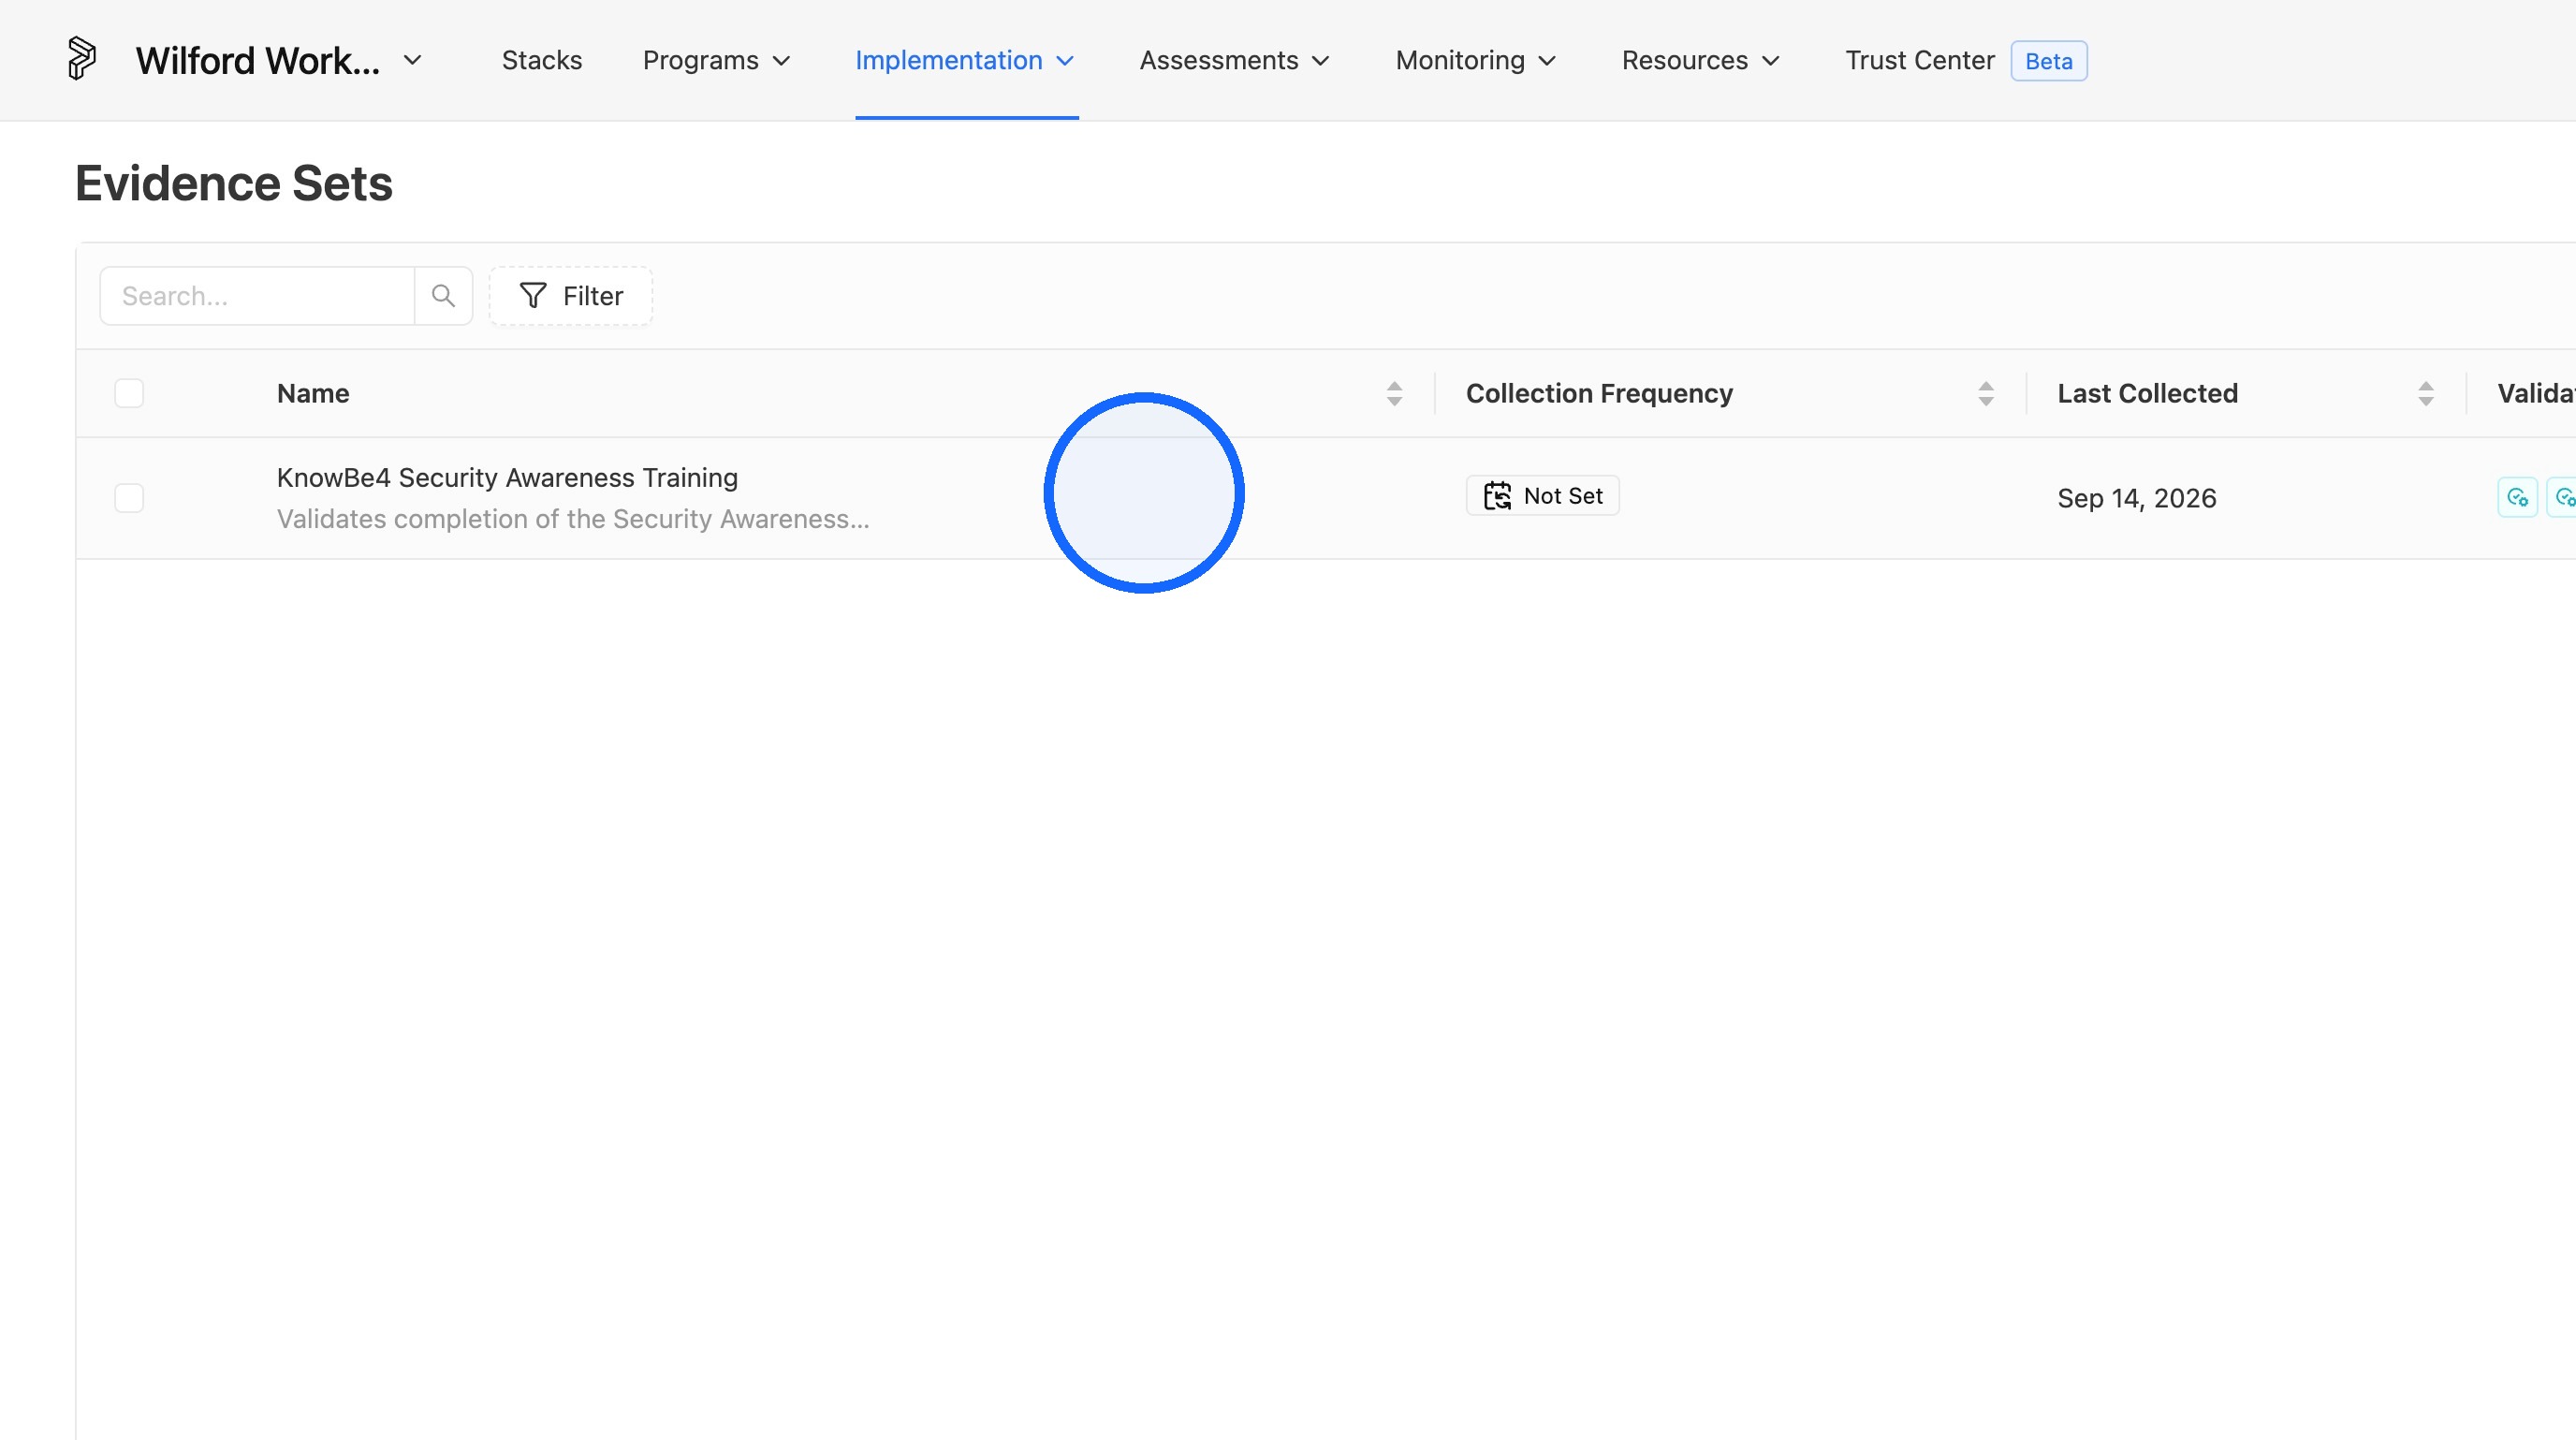Check the KnowBe4 Security Awareness row checkbox
The width and height of the screenshot is (2576, 1440).
point(129,498)
